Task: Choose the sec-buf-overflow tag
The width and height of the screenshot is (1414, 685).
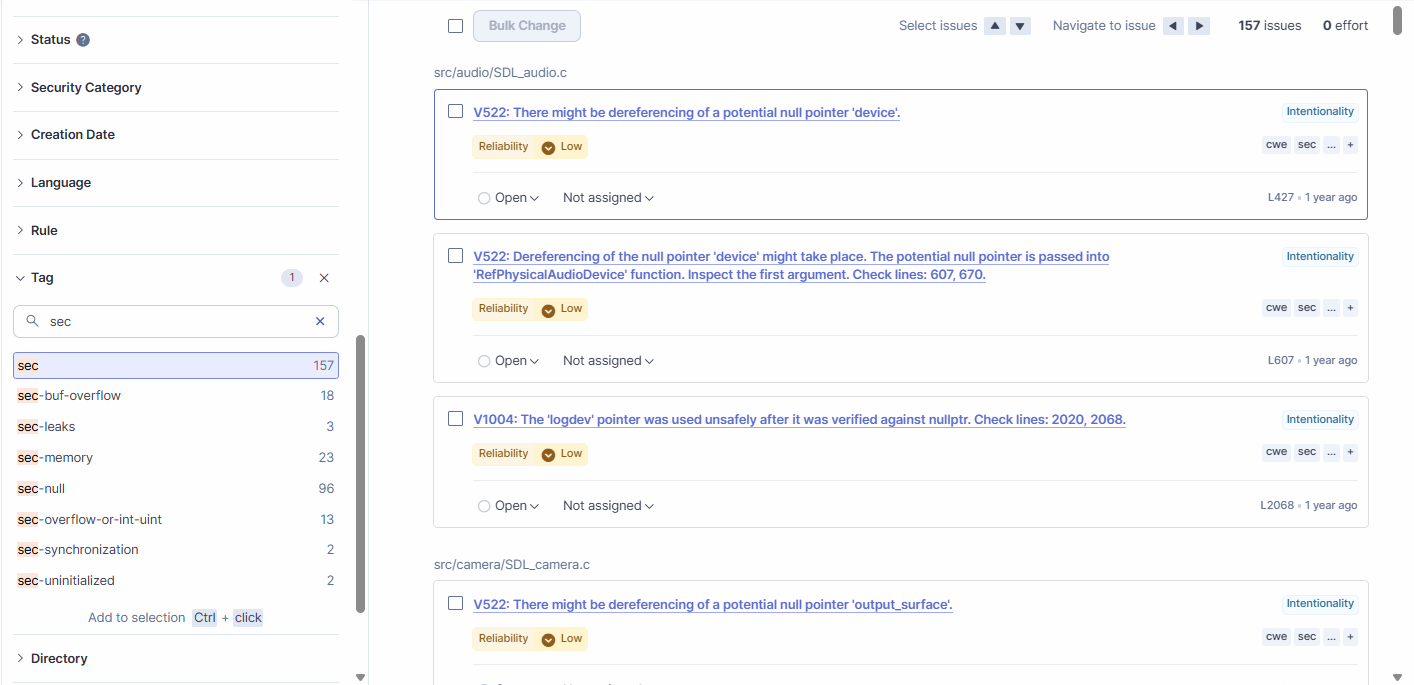Action: [x=69, y=396]
